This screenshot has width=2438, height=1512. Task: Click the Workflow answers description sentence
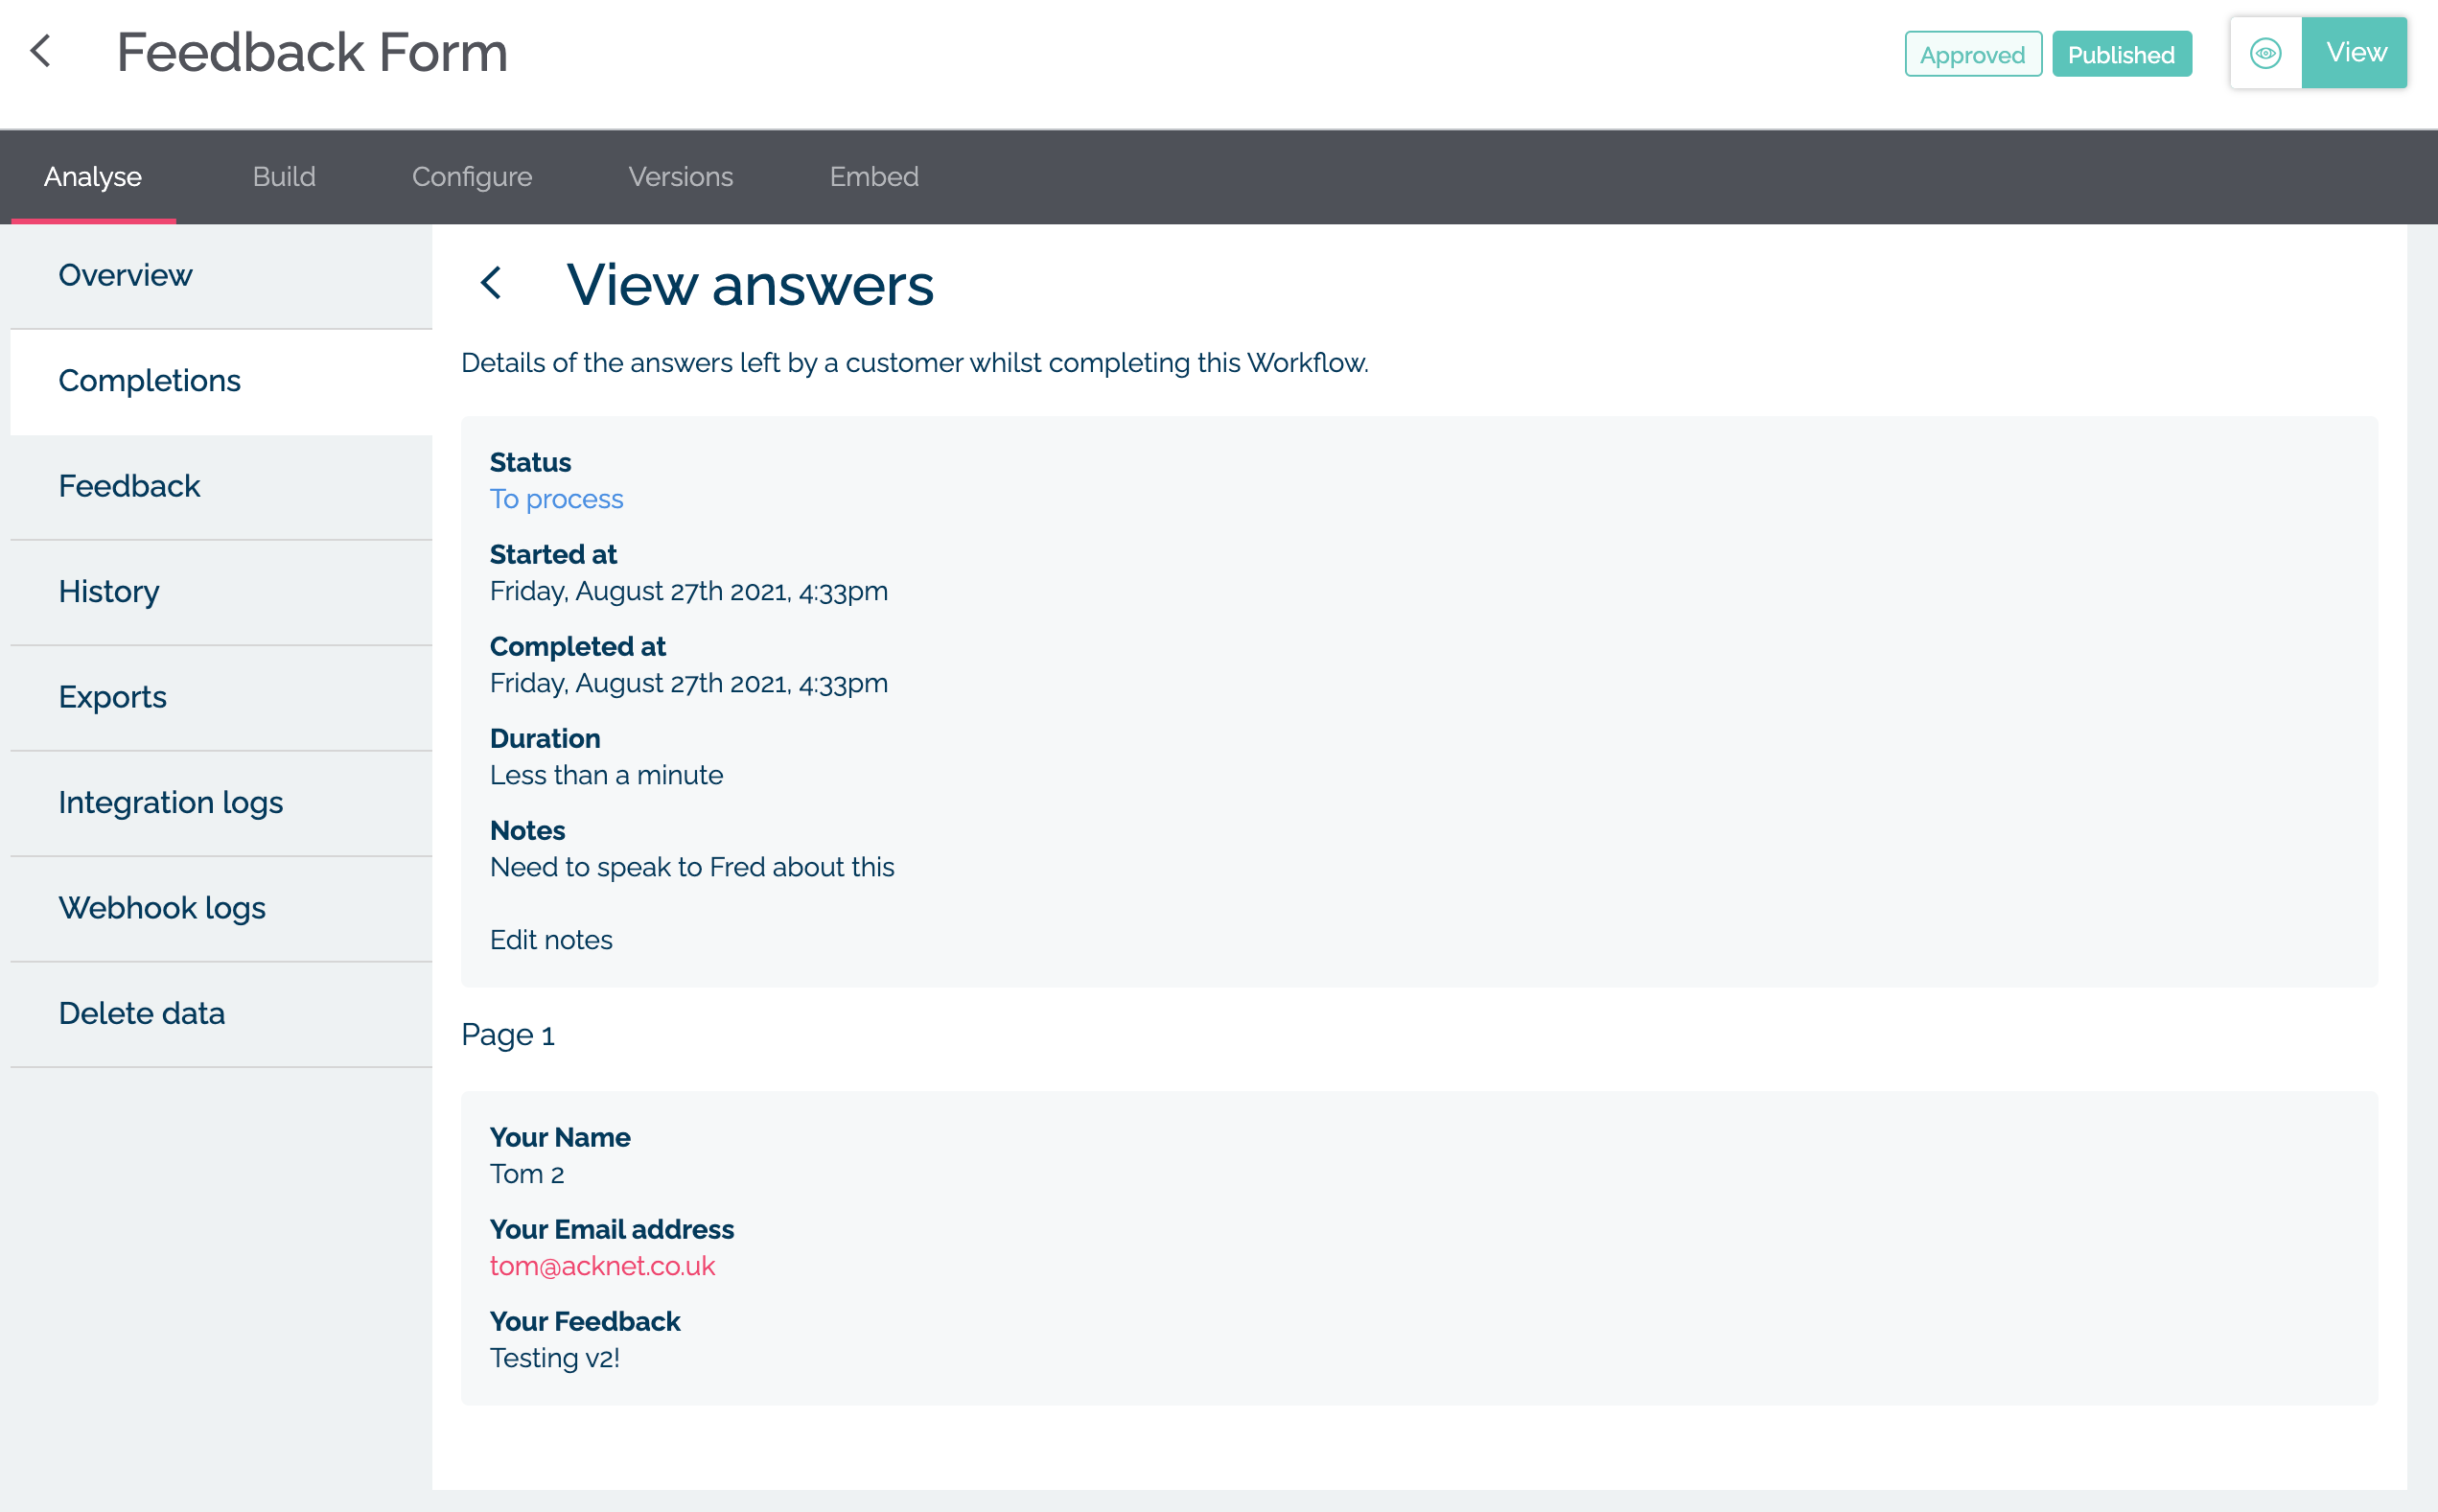pyautogui.click(x=915, y=363)
